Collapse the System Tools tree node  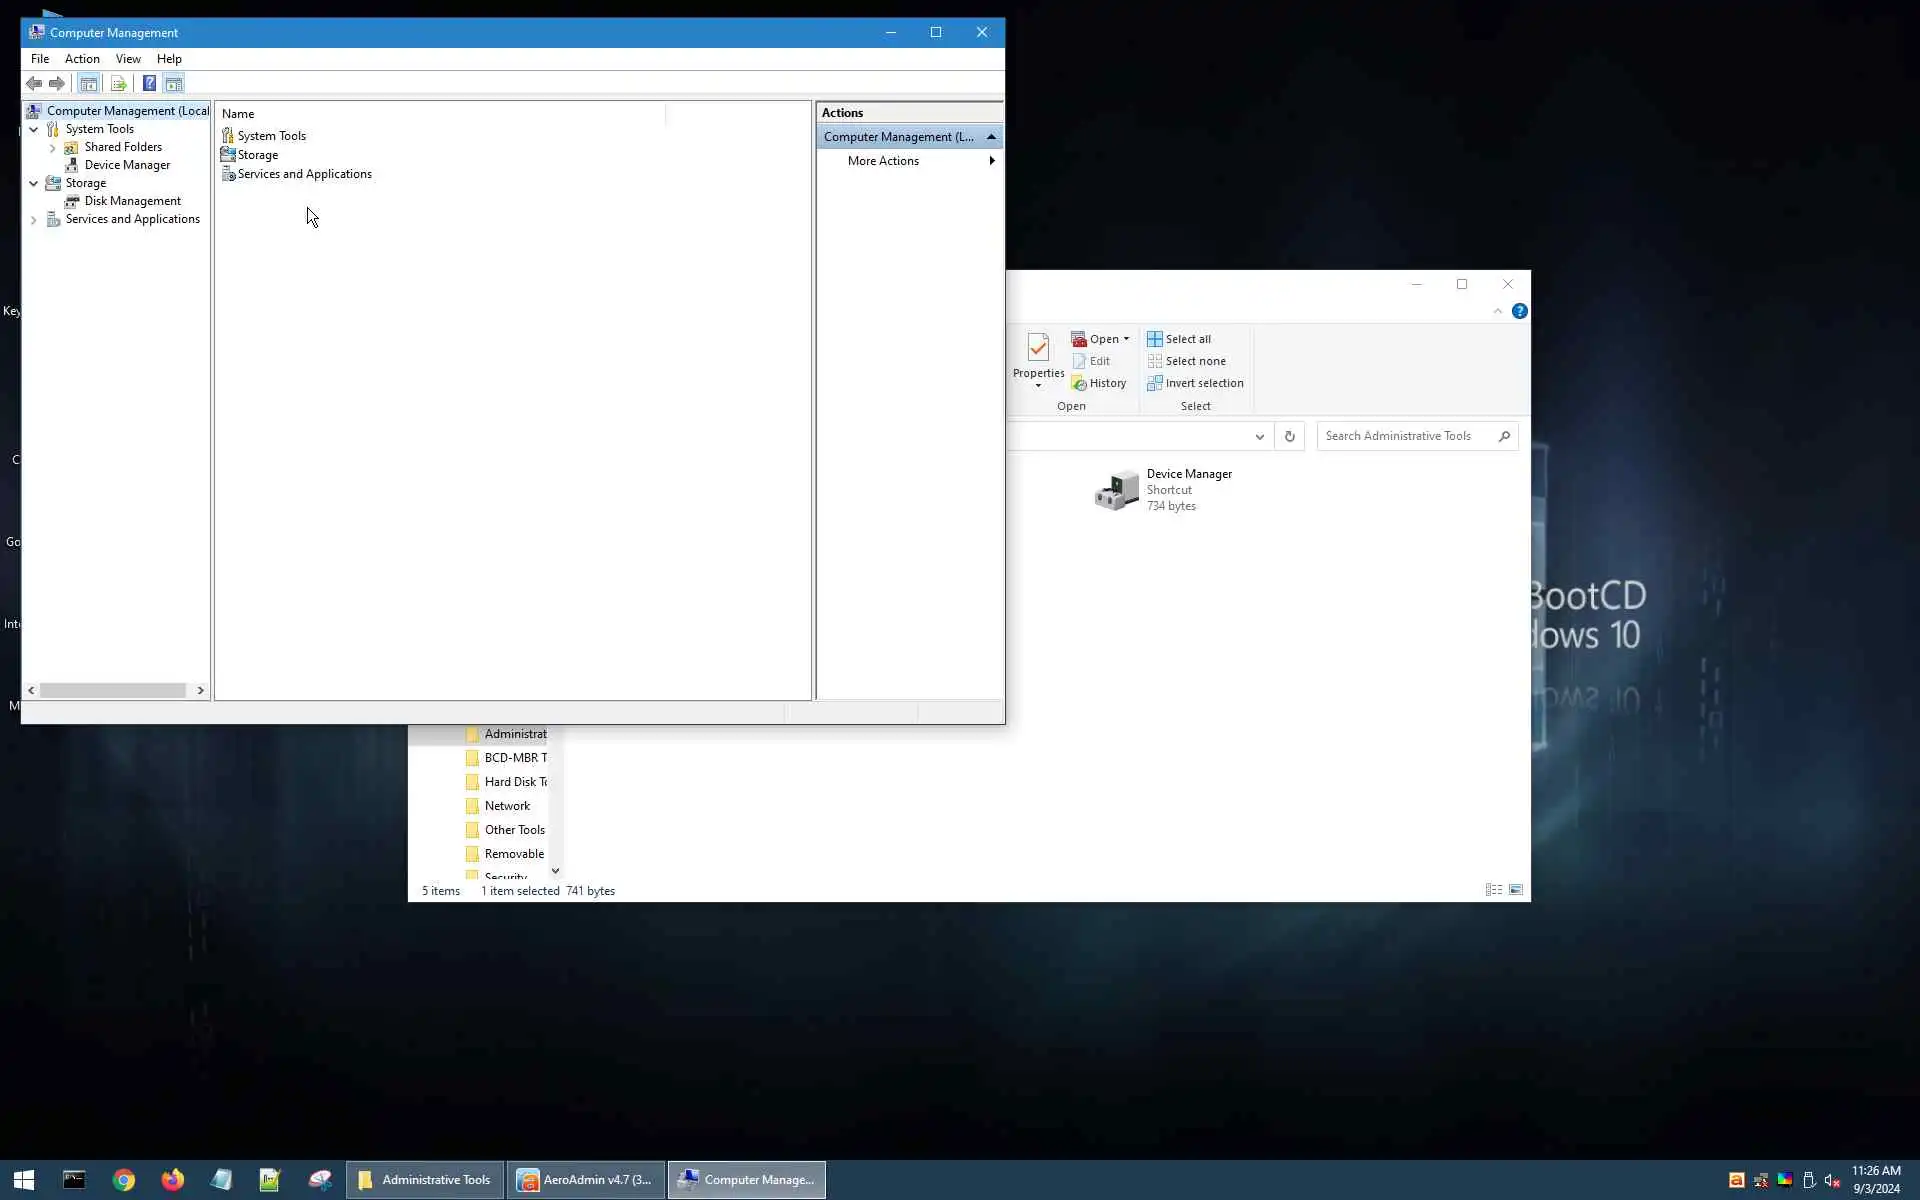(34, 129)
